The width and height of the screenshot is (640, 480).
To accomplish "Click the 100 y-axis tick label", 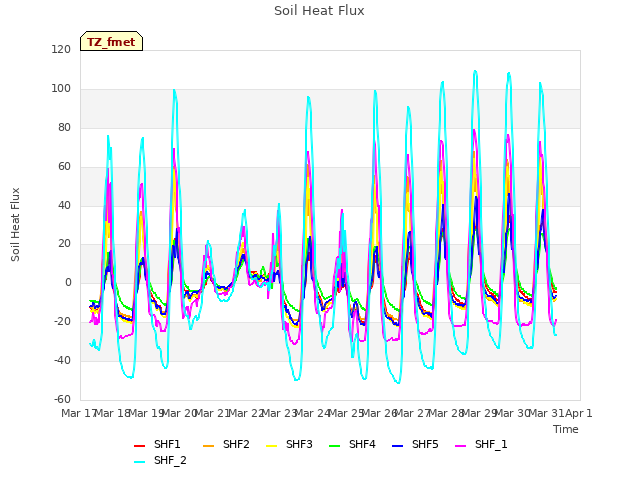I will click(61, 89).
